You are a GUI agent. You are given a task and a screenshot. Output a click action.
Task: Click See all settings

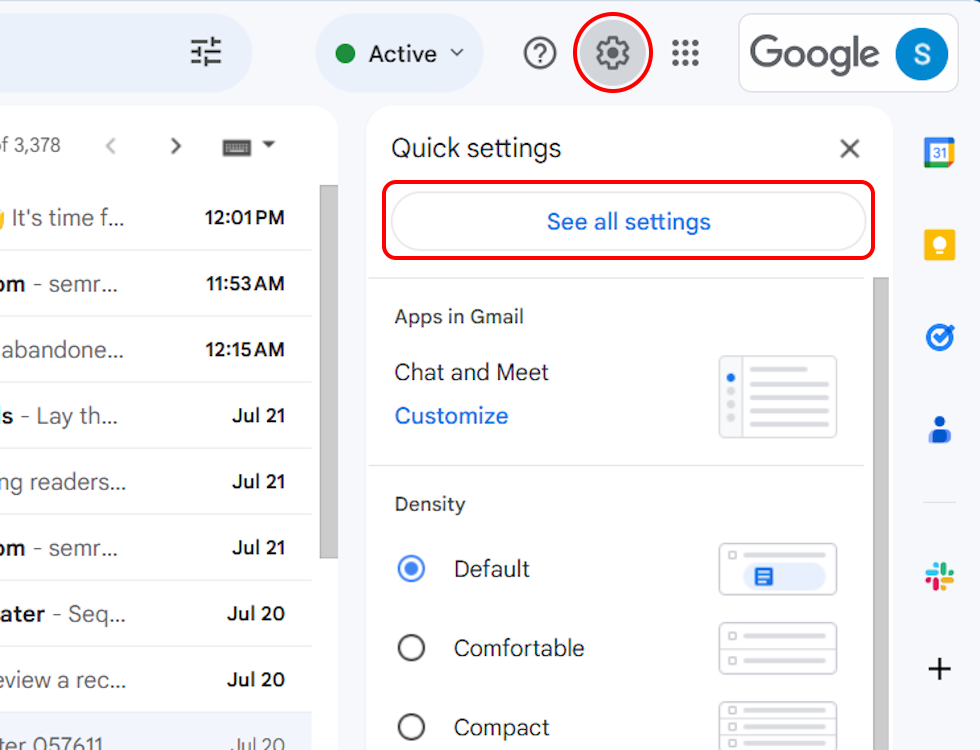click(x=628, y=221)
